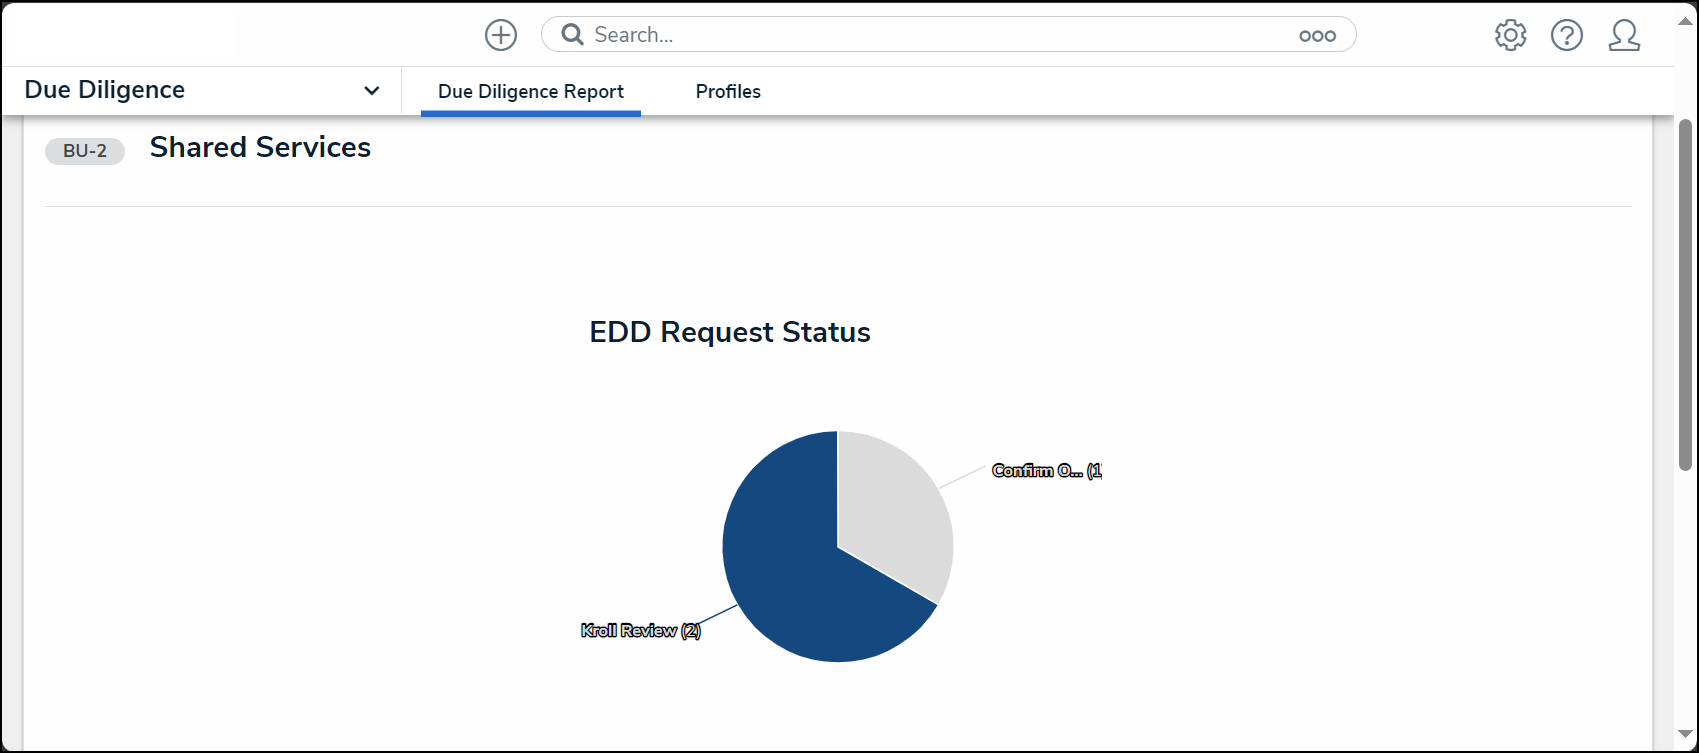Open the three-circles search options icon

click(x=1317, y=36)
